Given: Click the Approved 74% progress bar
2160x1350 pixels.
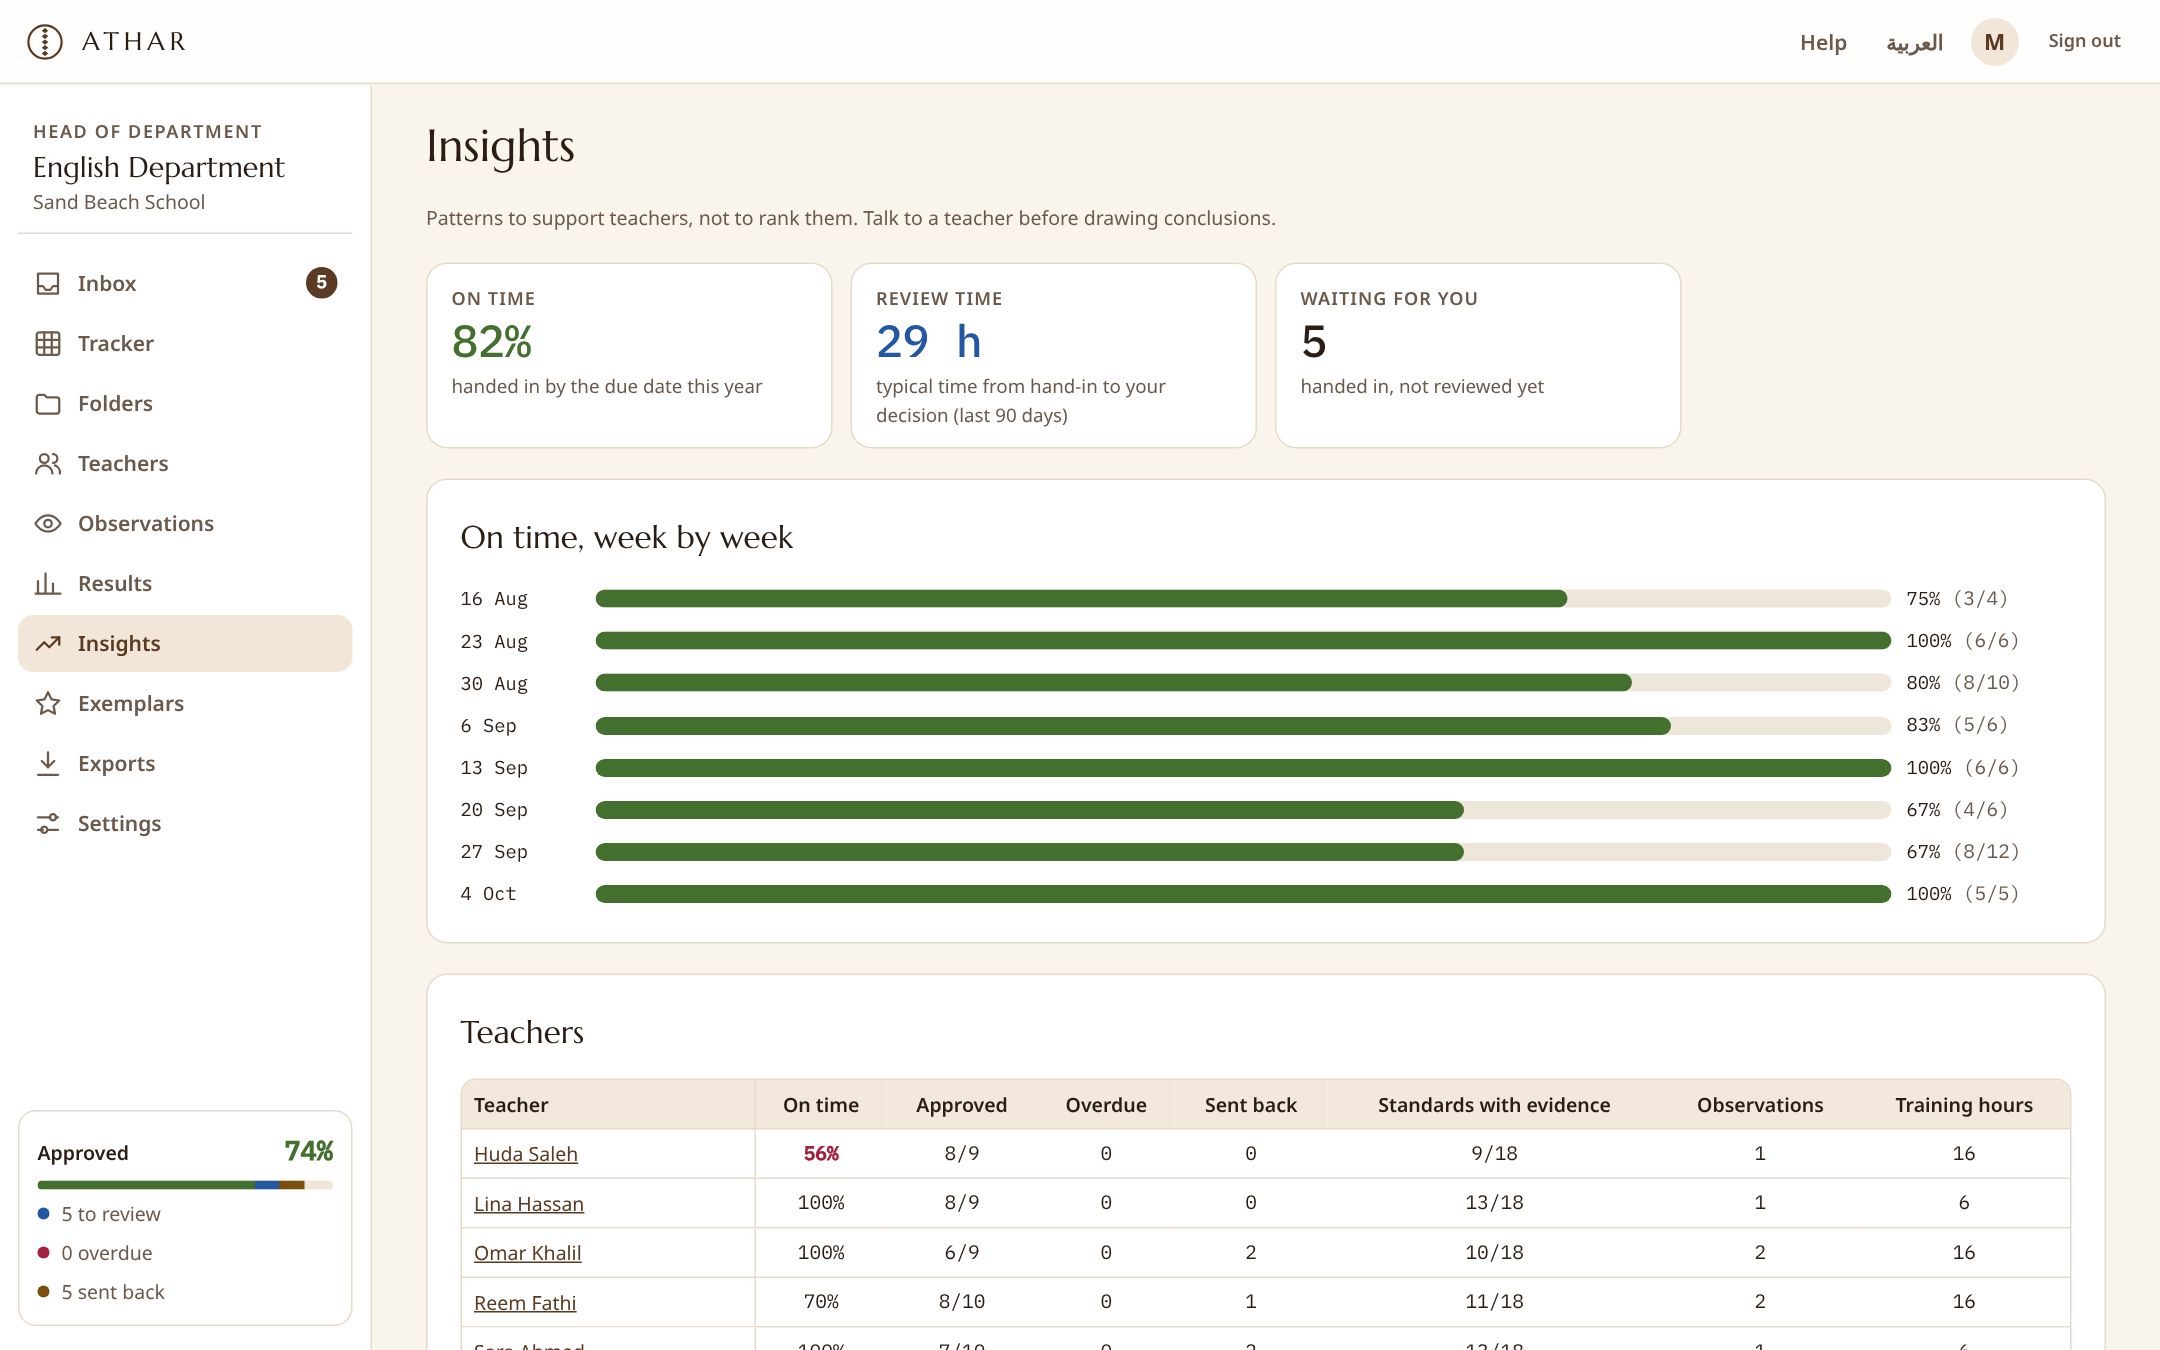Looking at the screenshot, I should coord(185,1185).
